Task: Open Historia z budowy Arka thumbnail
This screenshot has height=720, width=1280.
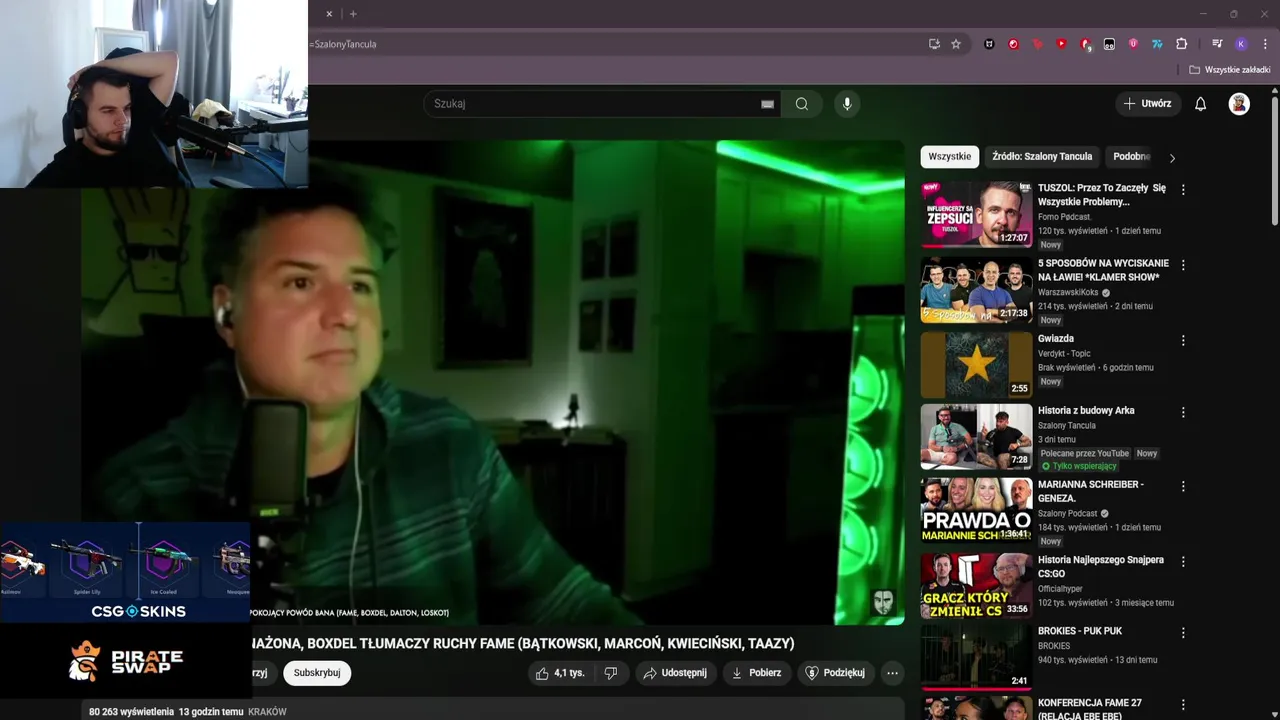Action: click(x=976, y=437)
